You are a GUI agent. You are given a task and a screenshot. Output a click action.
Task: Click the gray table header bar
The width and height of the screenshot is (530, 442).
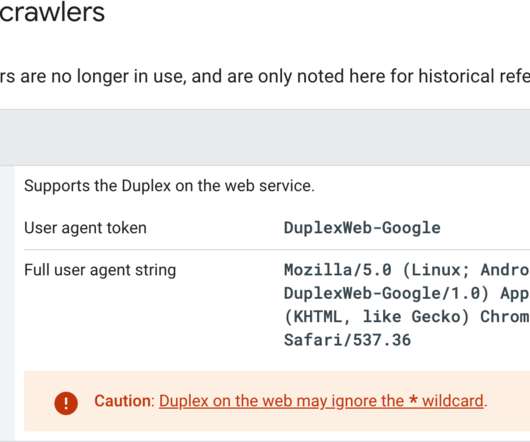coord(265,137)
